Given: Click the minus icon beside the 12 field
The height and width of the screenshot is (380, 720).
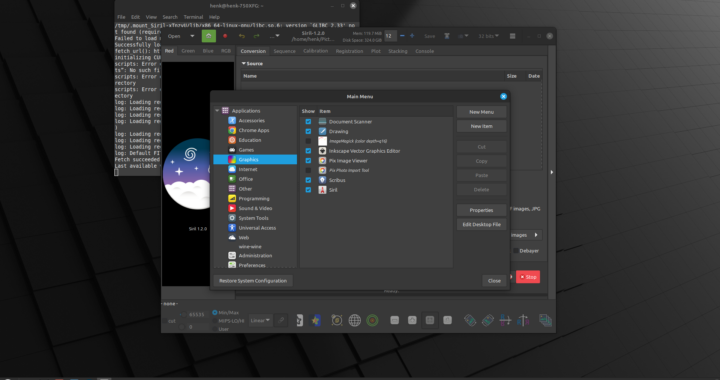Looking at the screenshot, I should pos(402,36).
